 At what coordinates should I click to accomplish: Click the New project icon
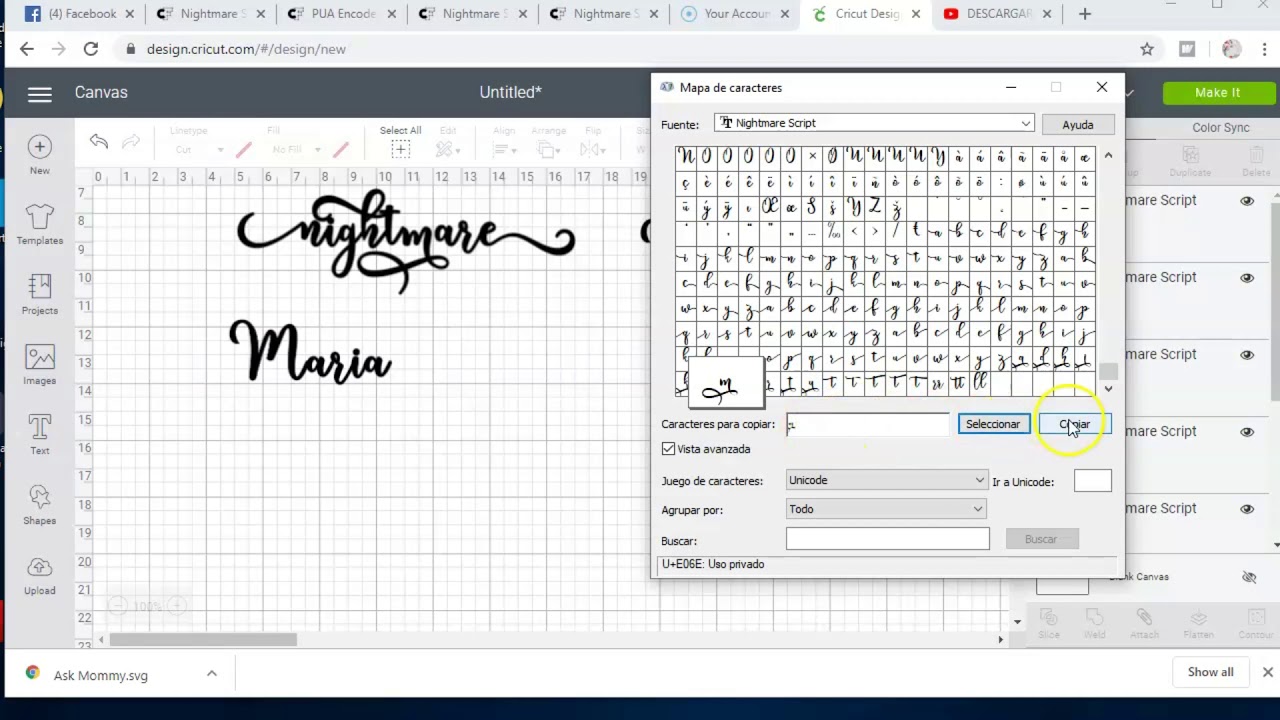tap(39, 147)
